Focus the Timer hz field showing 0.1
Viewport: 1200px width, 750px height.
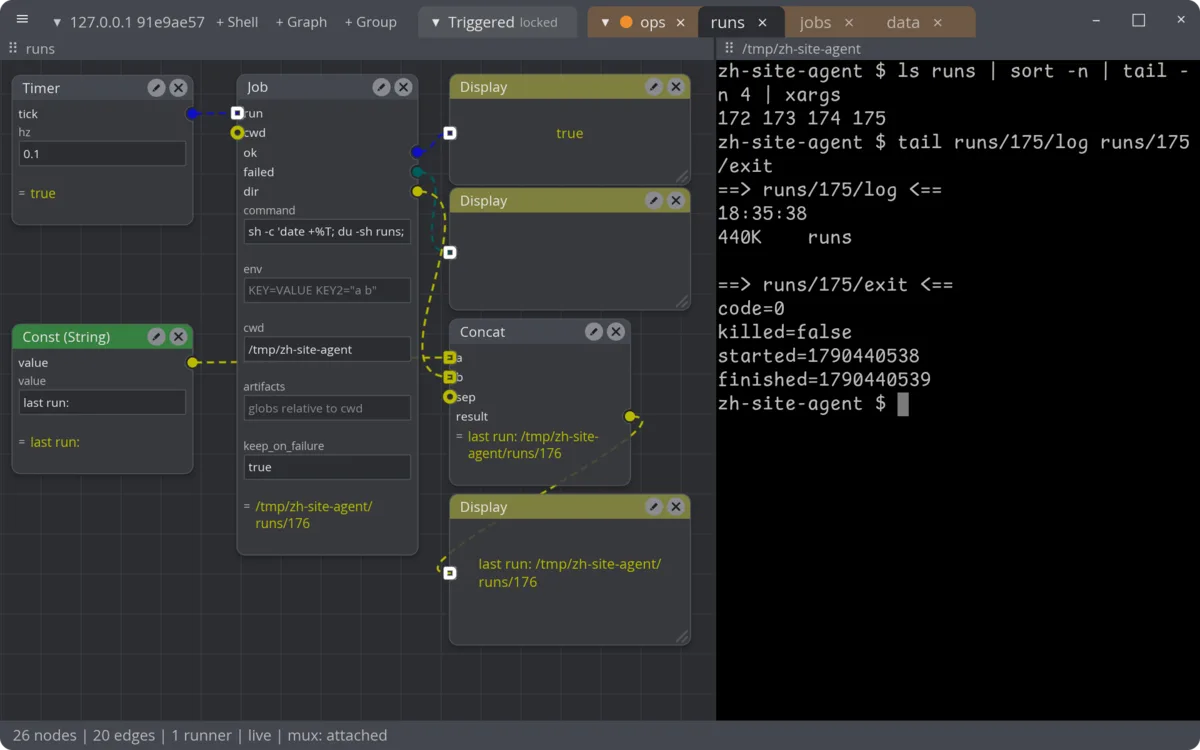coord(102,153)
